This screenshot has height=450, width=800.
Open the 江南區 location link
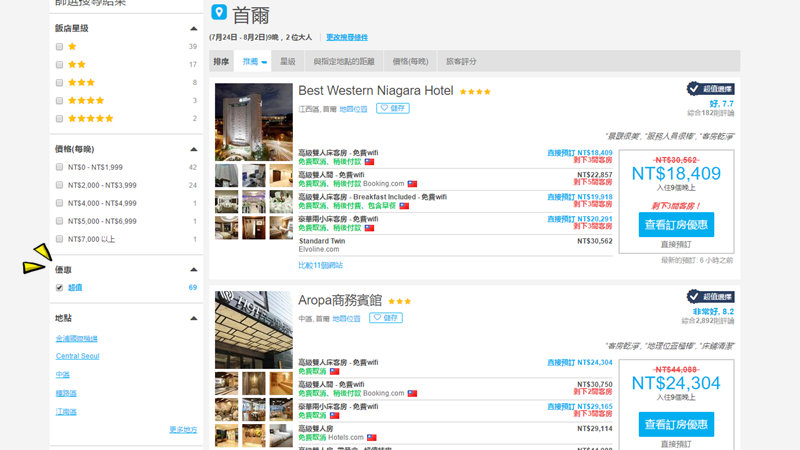pos(66,412)
